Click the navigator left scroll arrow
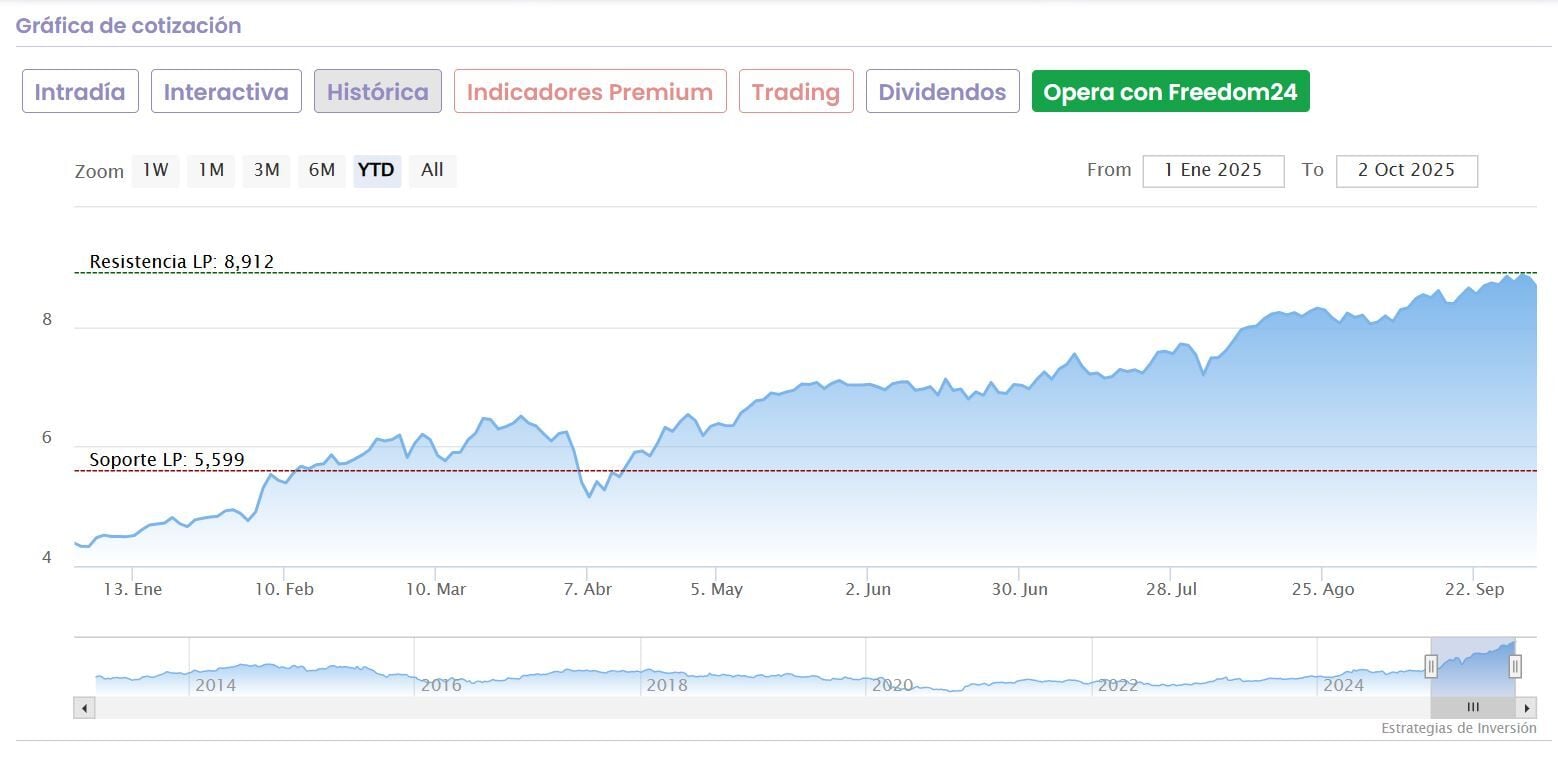1558x758 pixels. pos(84,708)
